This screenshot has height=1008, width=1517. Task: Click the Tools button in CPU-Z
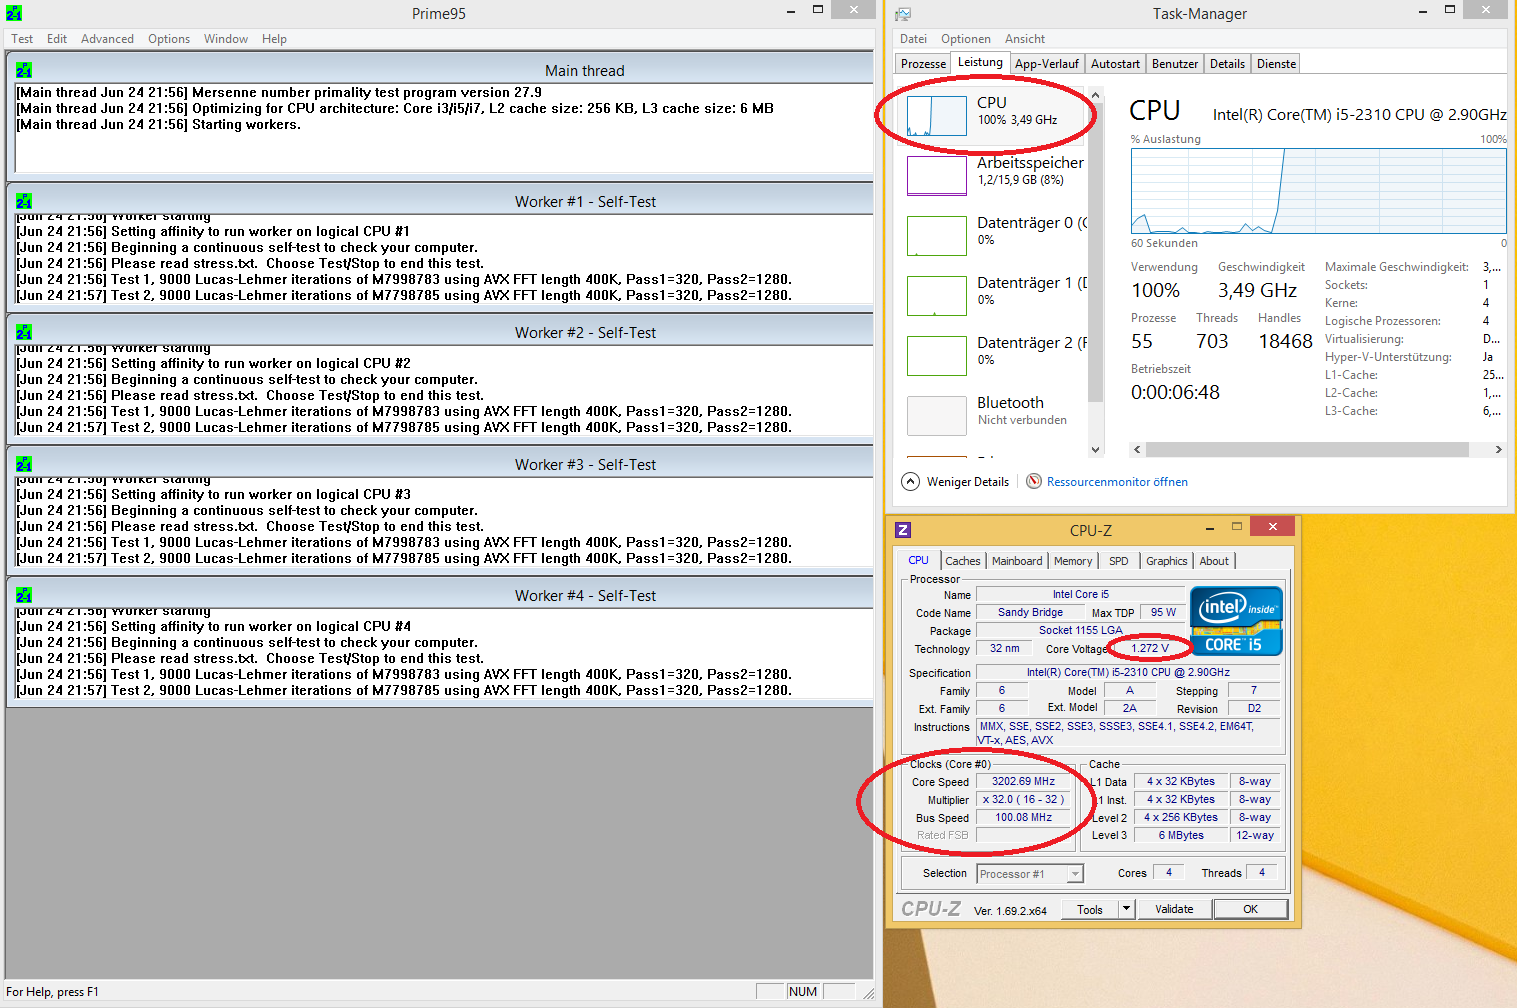tap(1090, 909)
